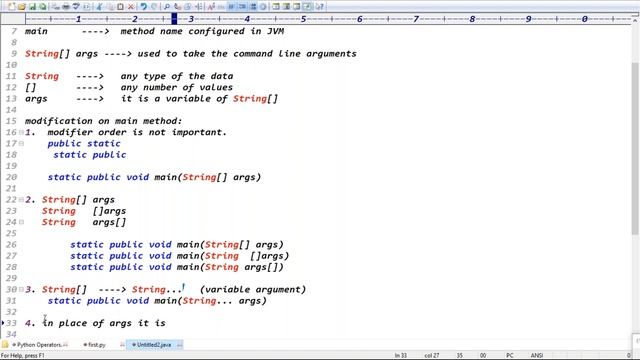Run the spell check toolbar icon
This screenshot has height=360, width=640.
76,7
